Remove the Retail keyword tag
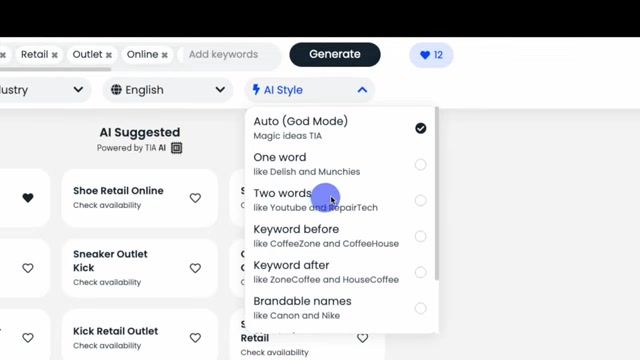This screenshot has height=360, width=640. [55, 55]
